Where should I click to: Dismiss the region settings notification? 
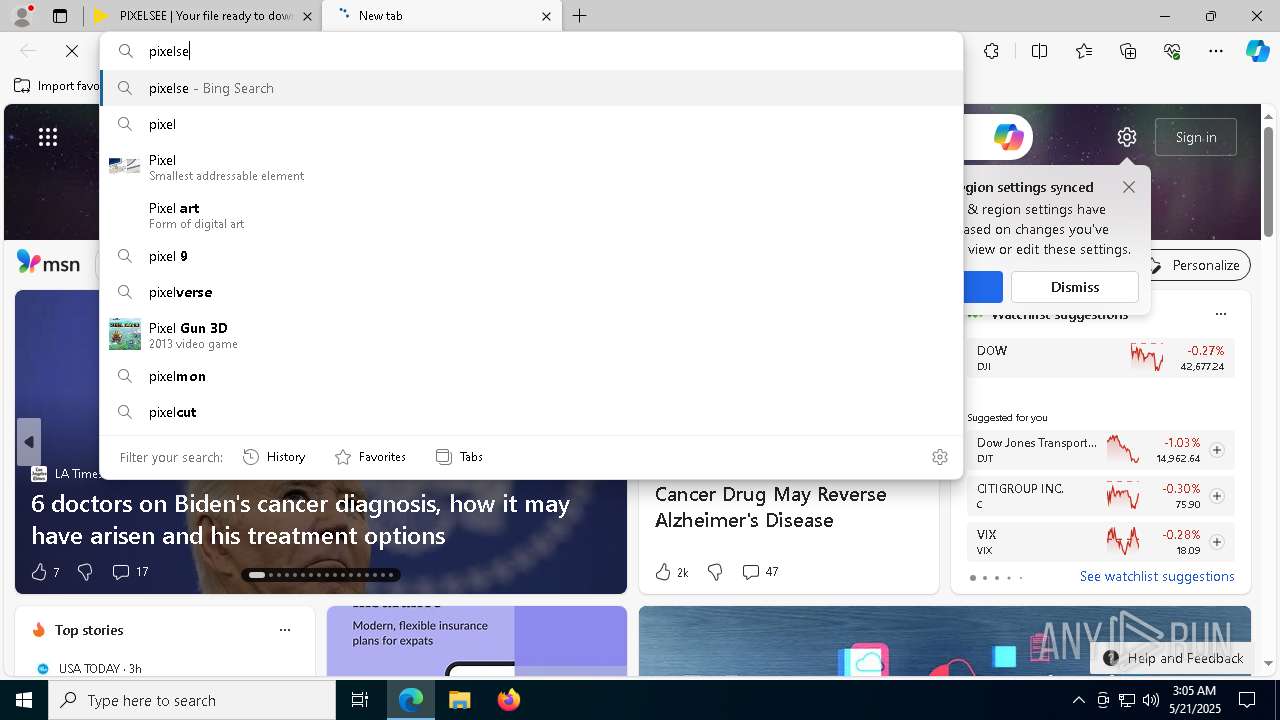(1075, 287)
